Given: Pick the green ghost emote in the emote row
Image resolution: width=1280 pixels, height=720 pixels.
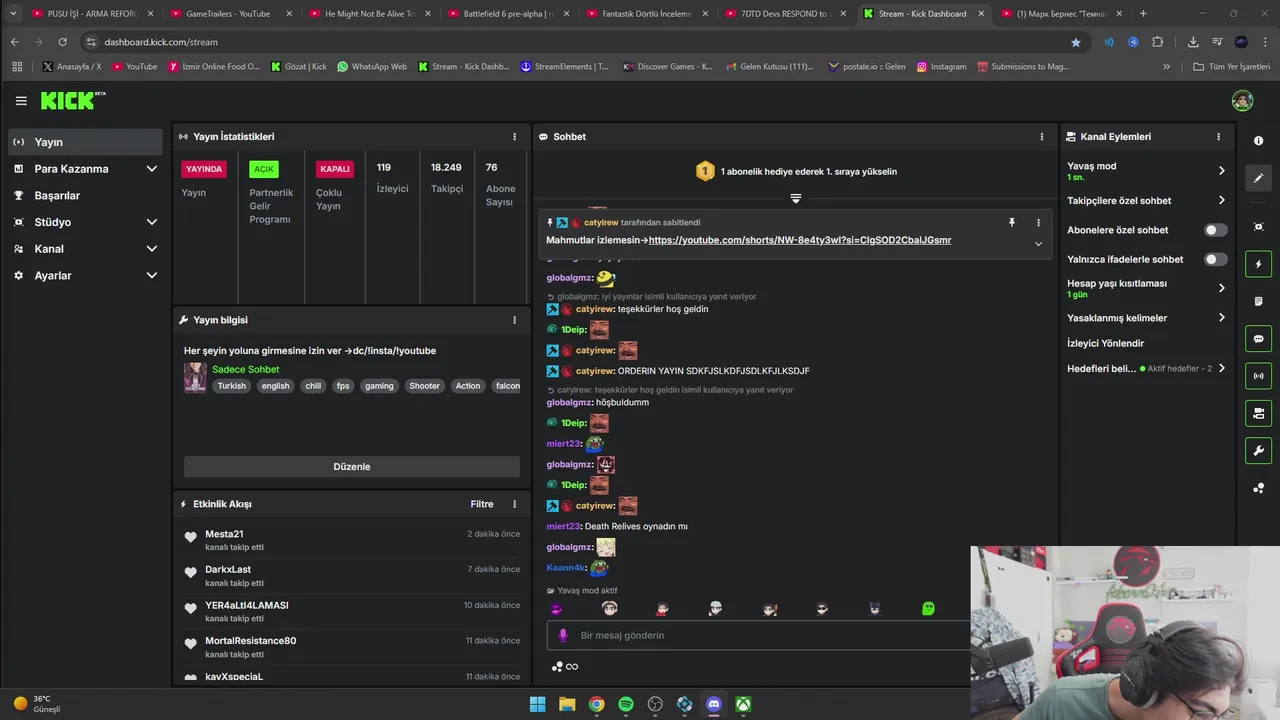Looking at the screenshot, I should (928, 608).
